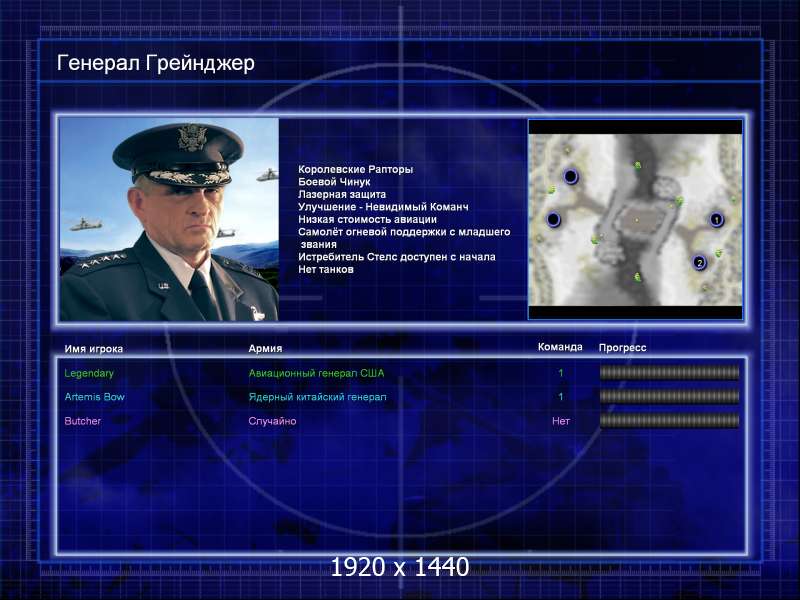
Task: Click start position marker 1 on minimap
Action: [716, 219]
